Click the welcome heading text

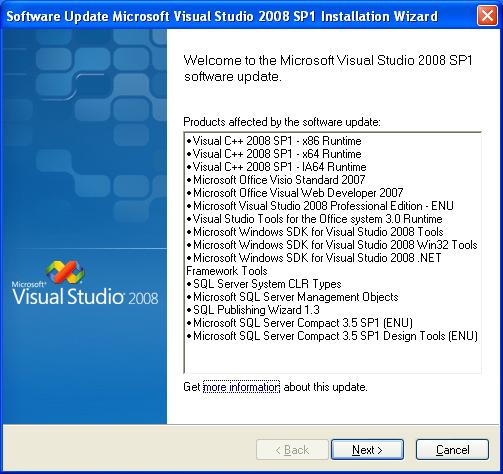tap(328, 68)
